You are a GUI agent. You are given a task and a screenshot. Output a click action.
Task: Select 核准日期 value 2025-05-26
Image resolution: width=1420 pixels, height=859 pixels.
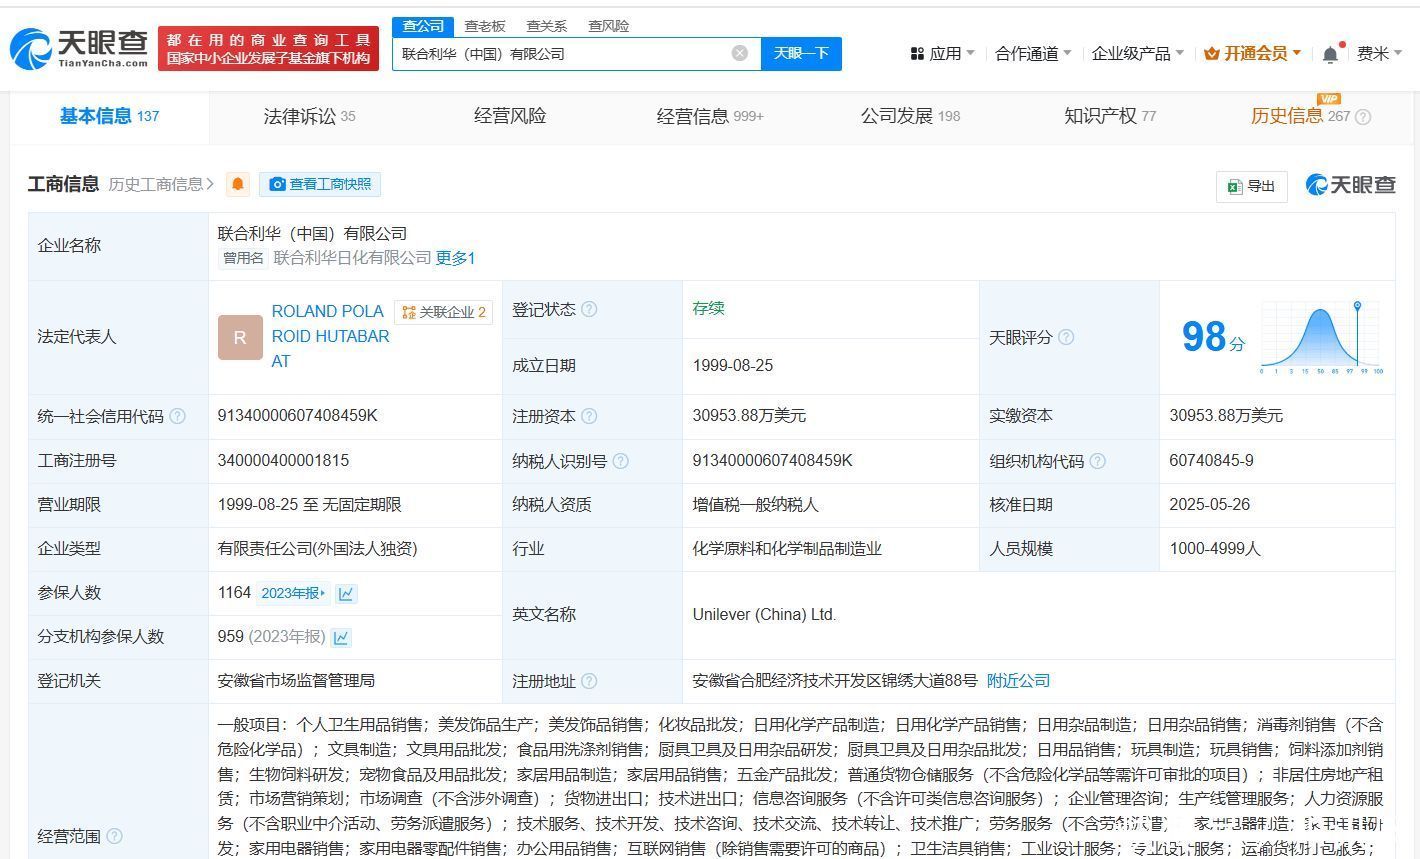click(x=1210, y=505)
